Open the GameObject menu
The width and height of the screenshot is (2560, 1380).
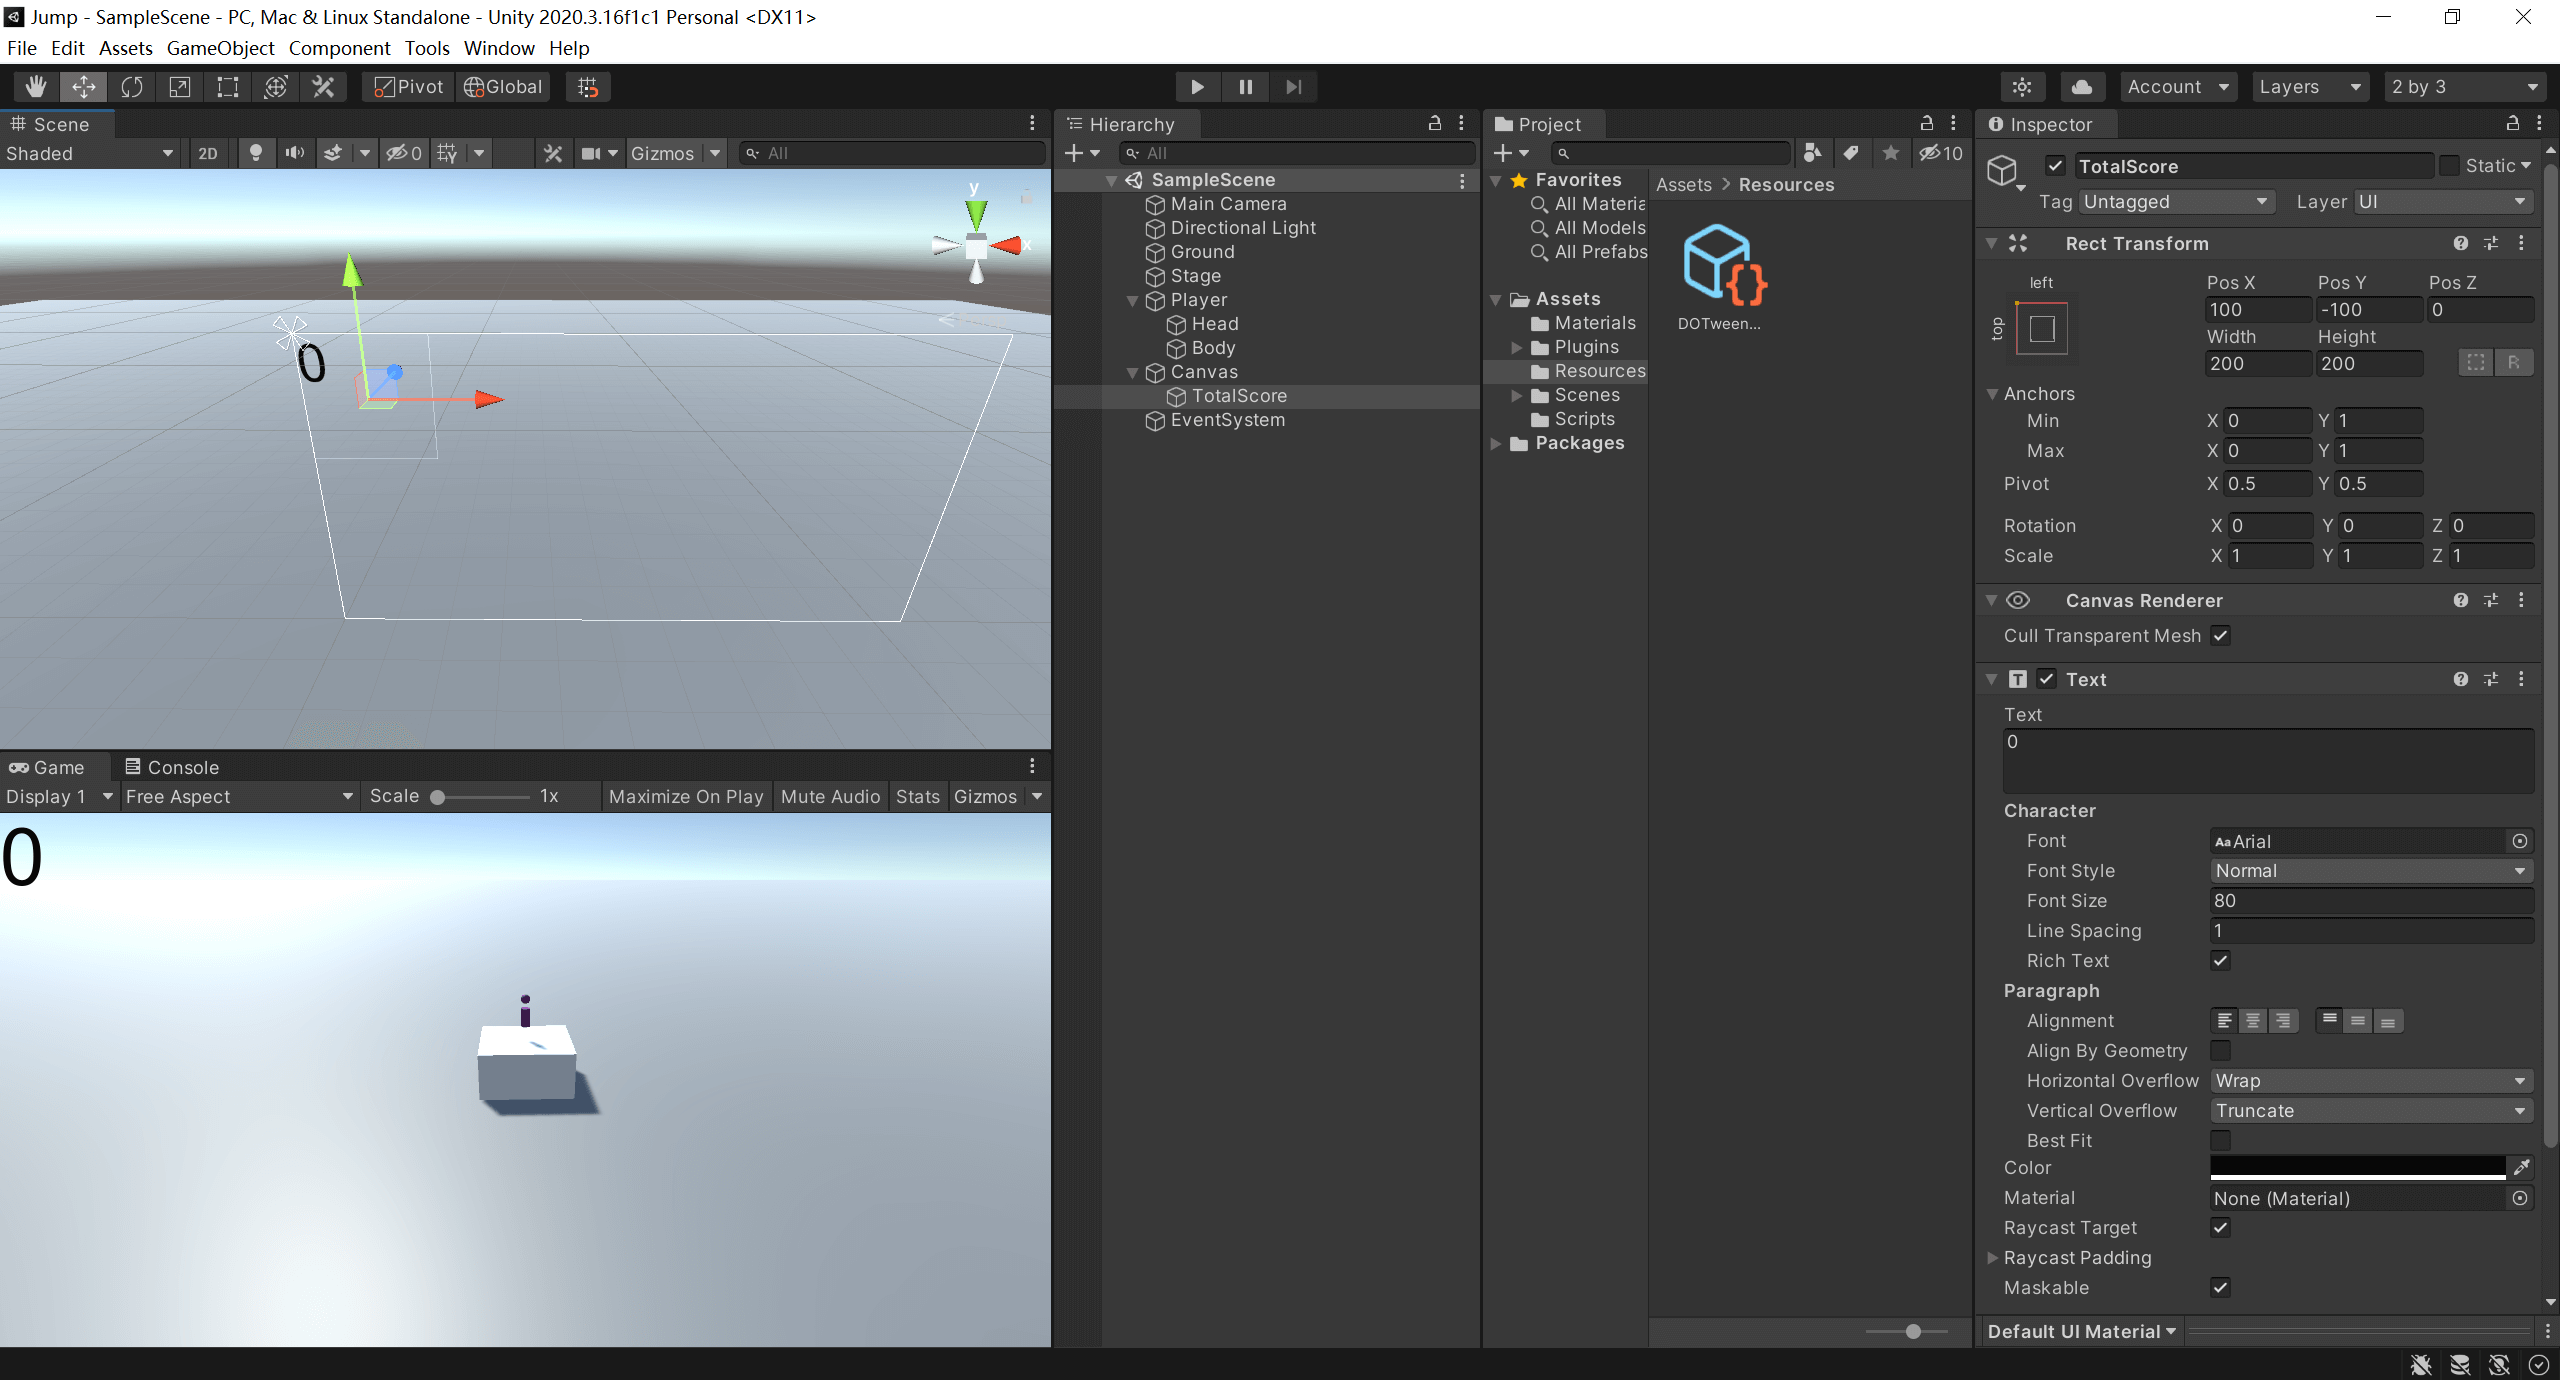coord(220,48)
